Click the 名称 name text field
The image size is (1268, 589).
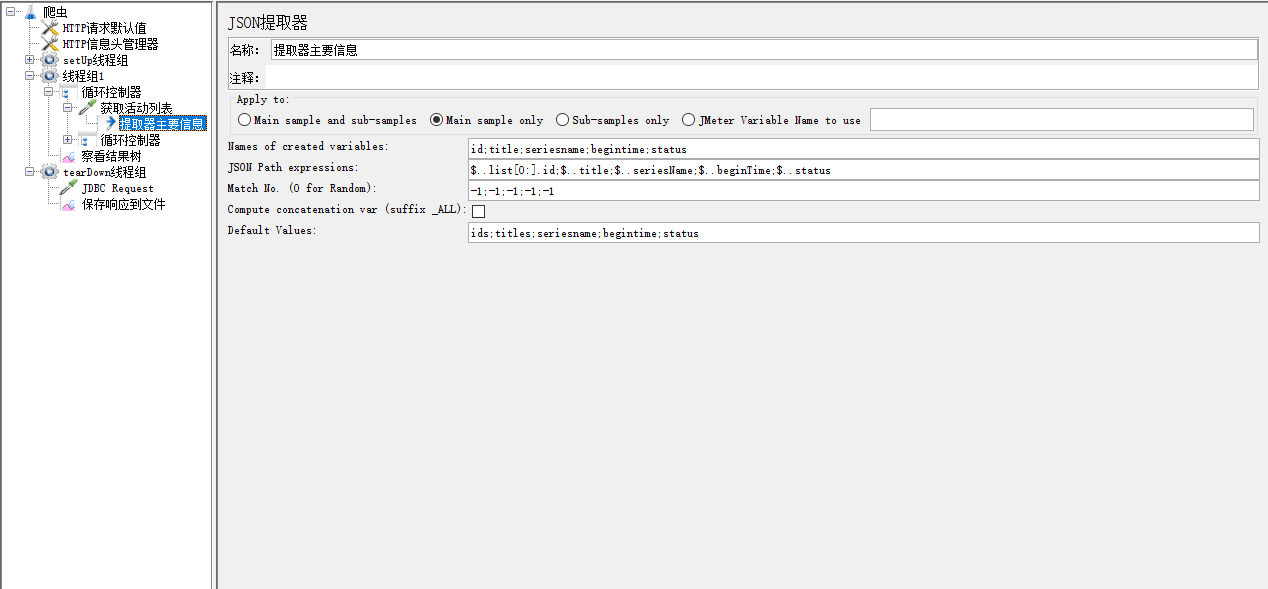[763, 50]
